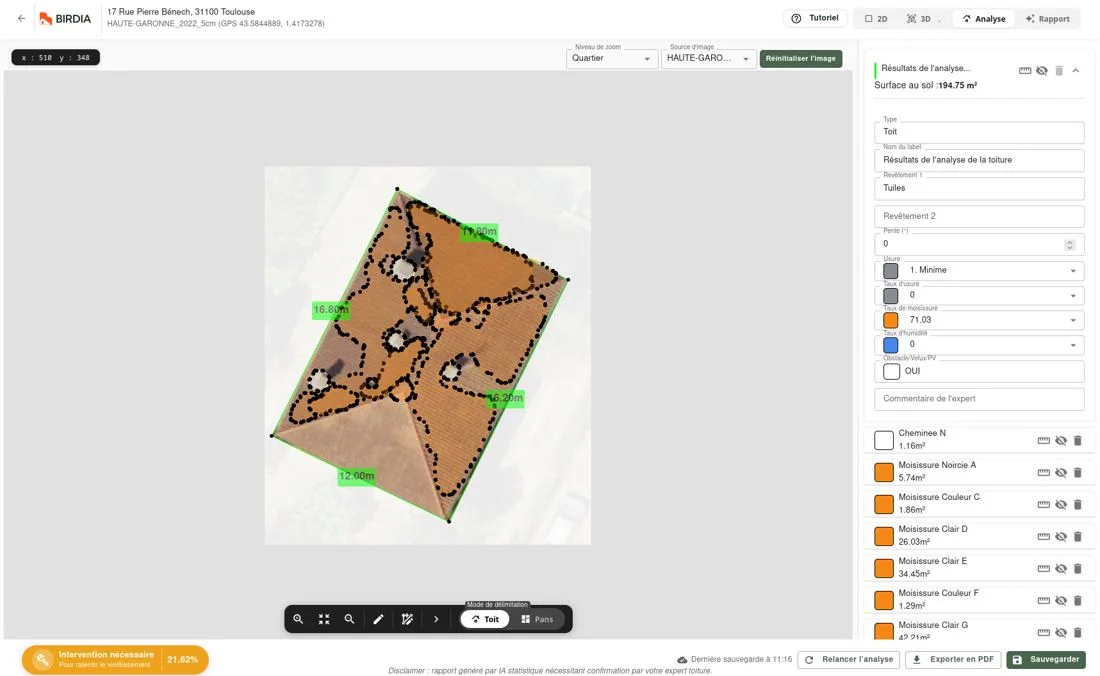The width and height of the screenshot is (1100, 676).
Task: Click the Commentaire de l'expert field
Action: 979,399
